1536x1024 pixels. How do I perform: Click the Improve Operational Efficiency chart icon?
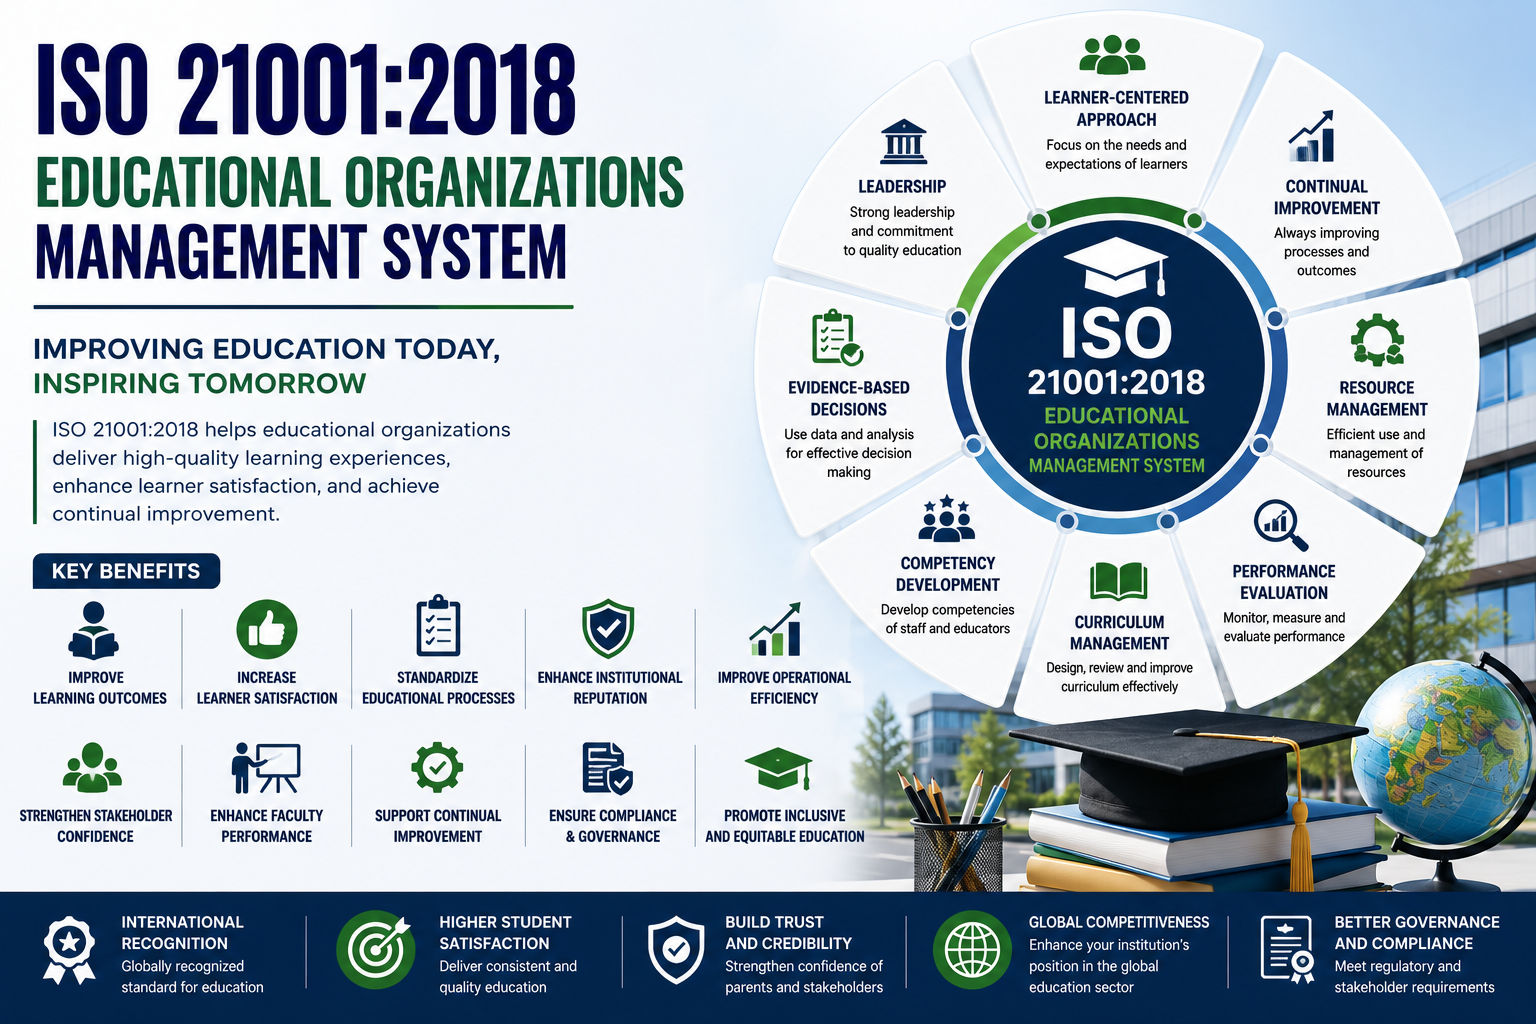[775, 629]
